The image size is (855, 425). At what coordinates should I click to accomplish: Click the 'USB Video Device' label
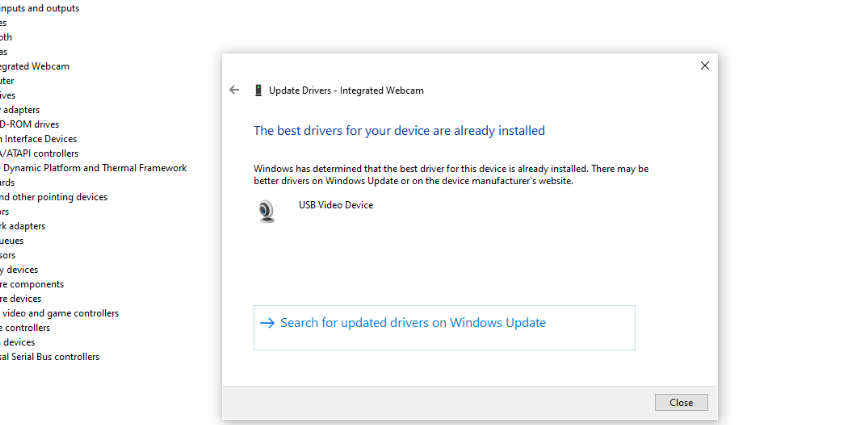[336, 205]
